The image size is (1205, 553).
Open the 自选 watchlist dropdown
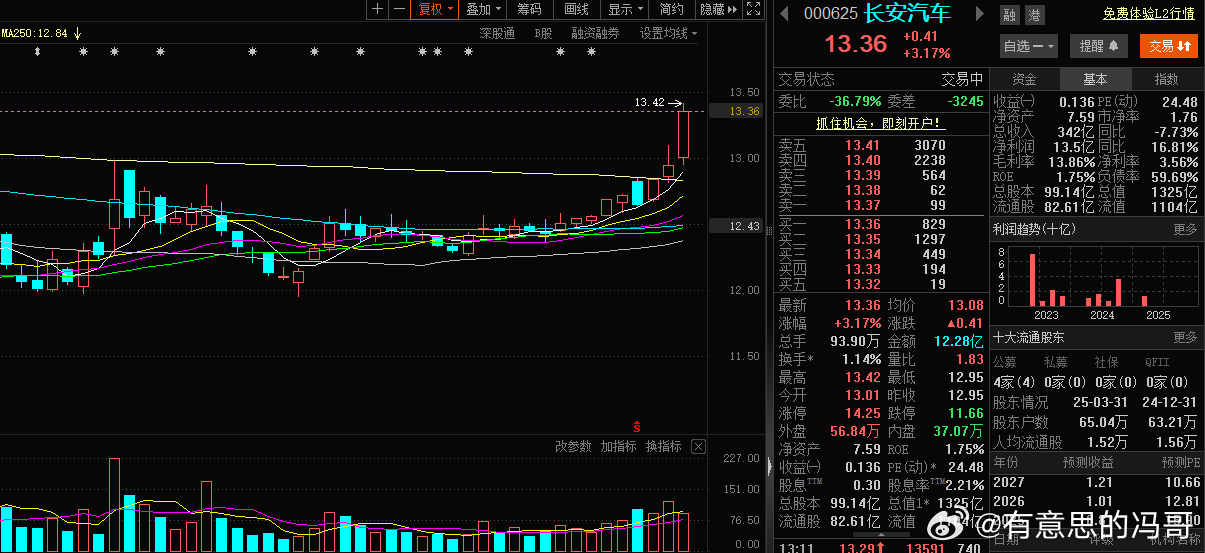tap(1028, 46)
